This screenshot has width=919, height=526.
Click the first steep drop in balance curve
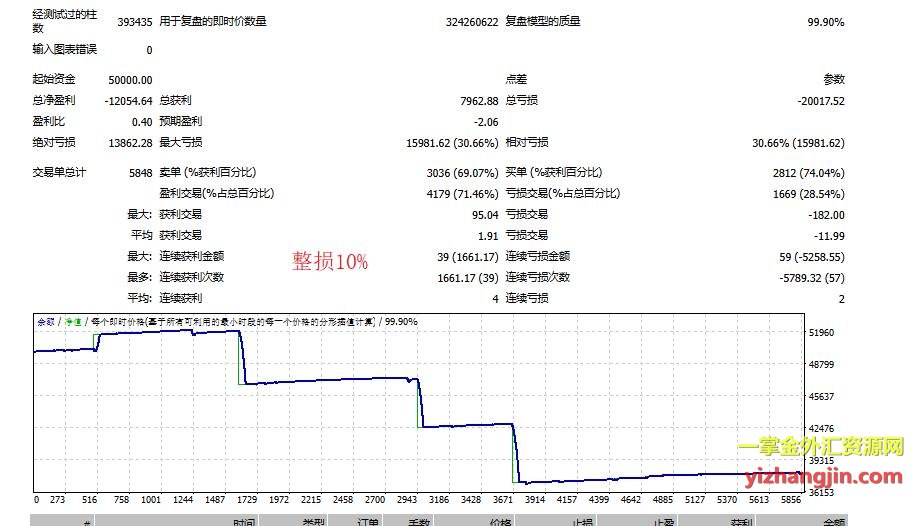coord(242,358)
